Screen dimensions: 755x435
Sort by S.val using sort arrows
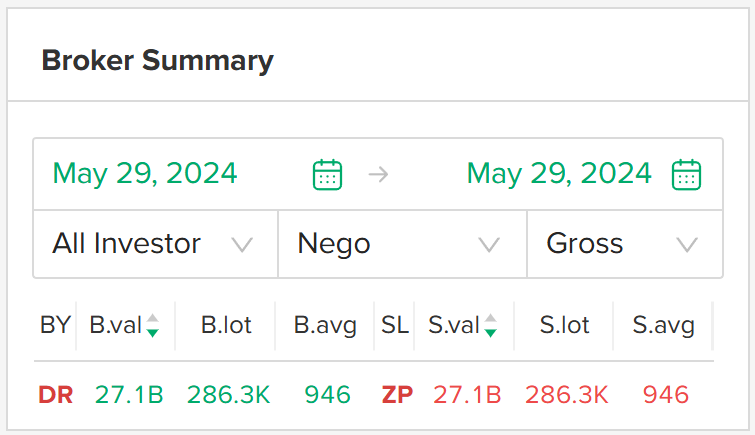[491, 325]
